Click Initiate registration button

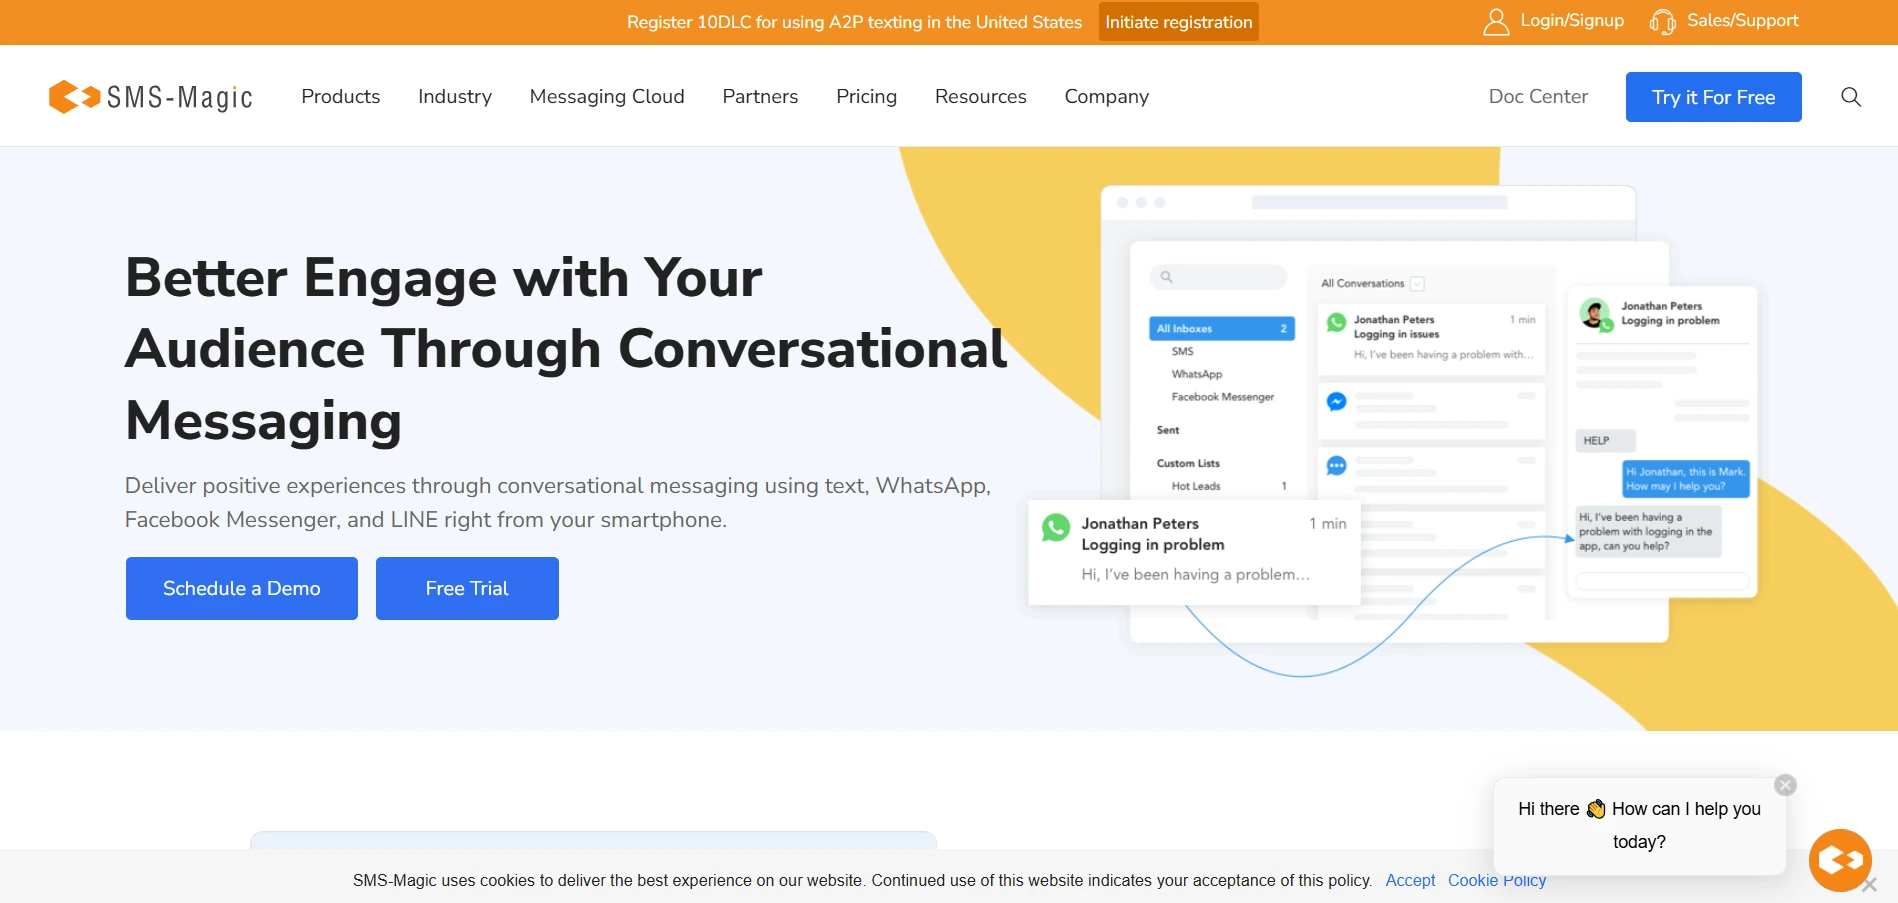[x=1178, y=22]
